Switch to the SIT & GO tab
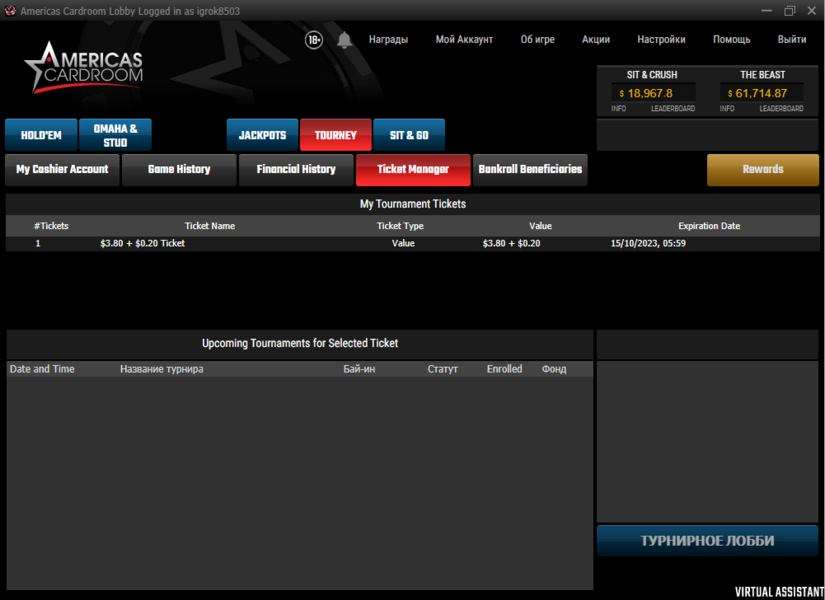 coord(409,136)
